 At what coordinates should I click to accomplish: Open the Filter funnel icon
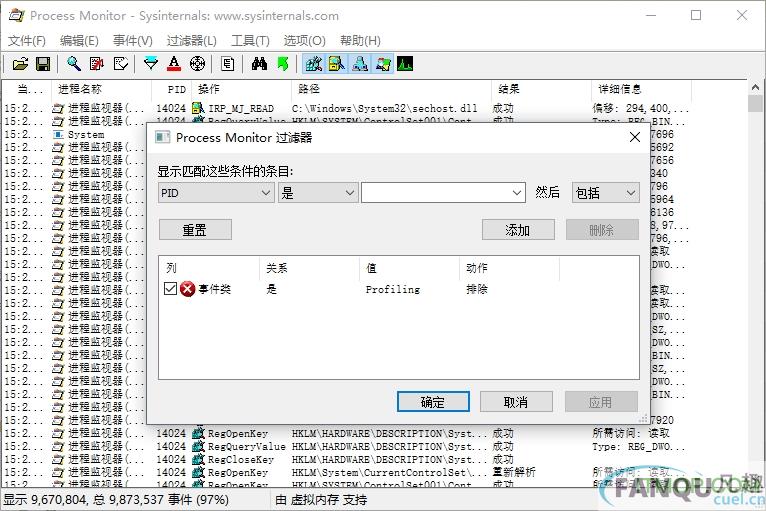click(x=151, y=64)
